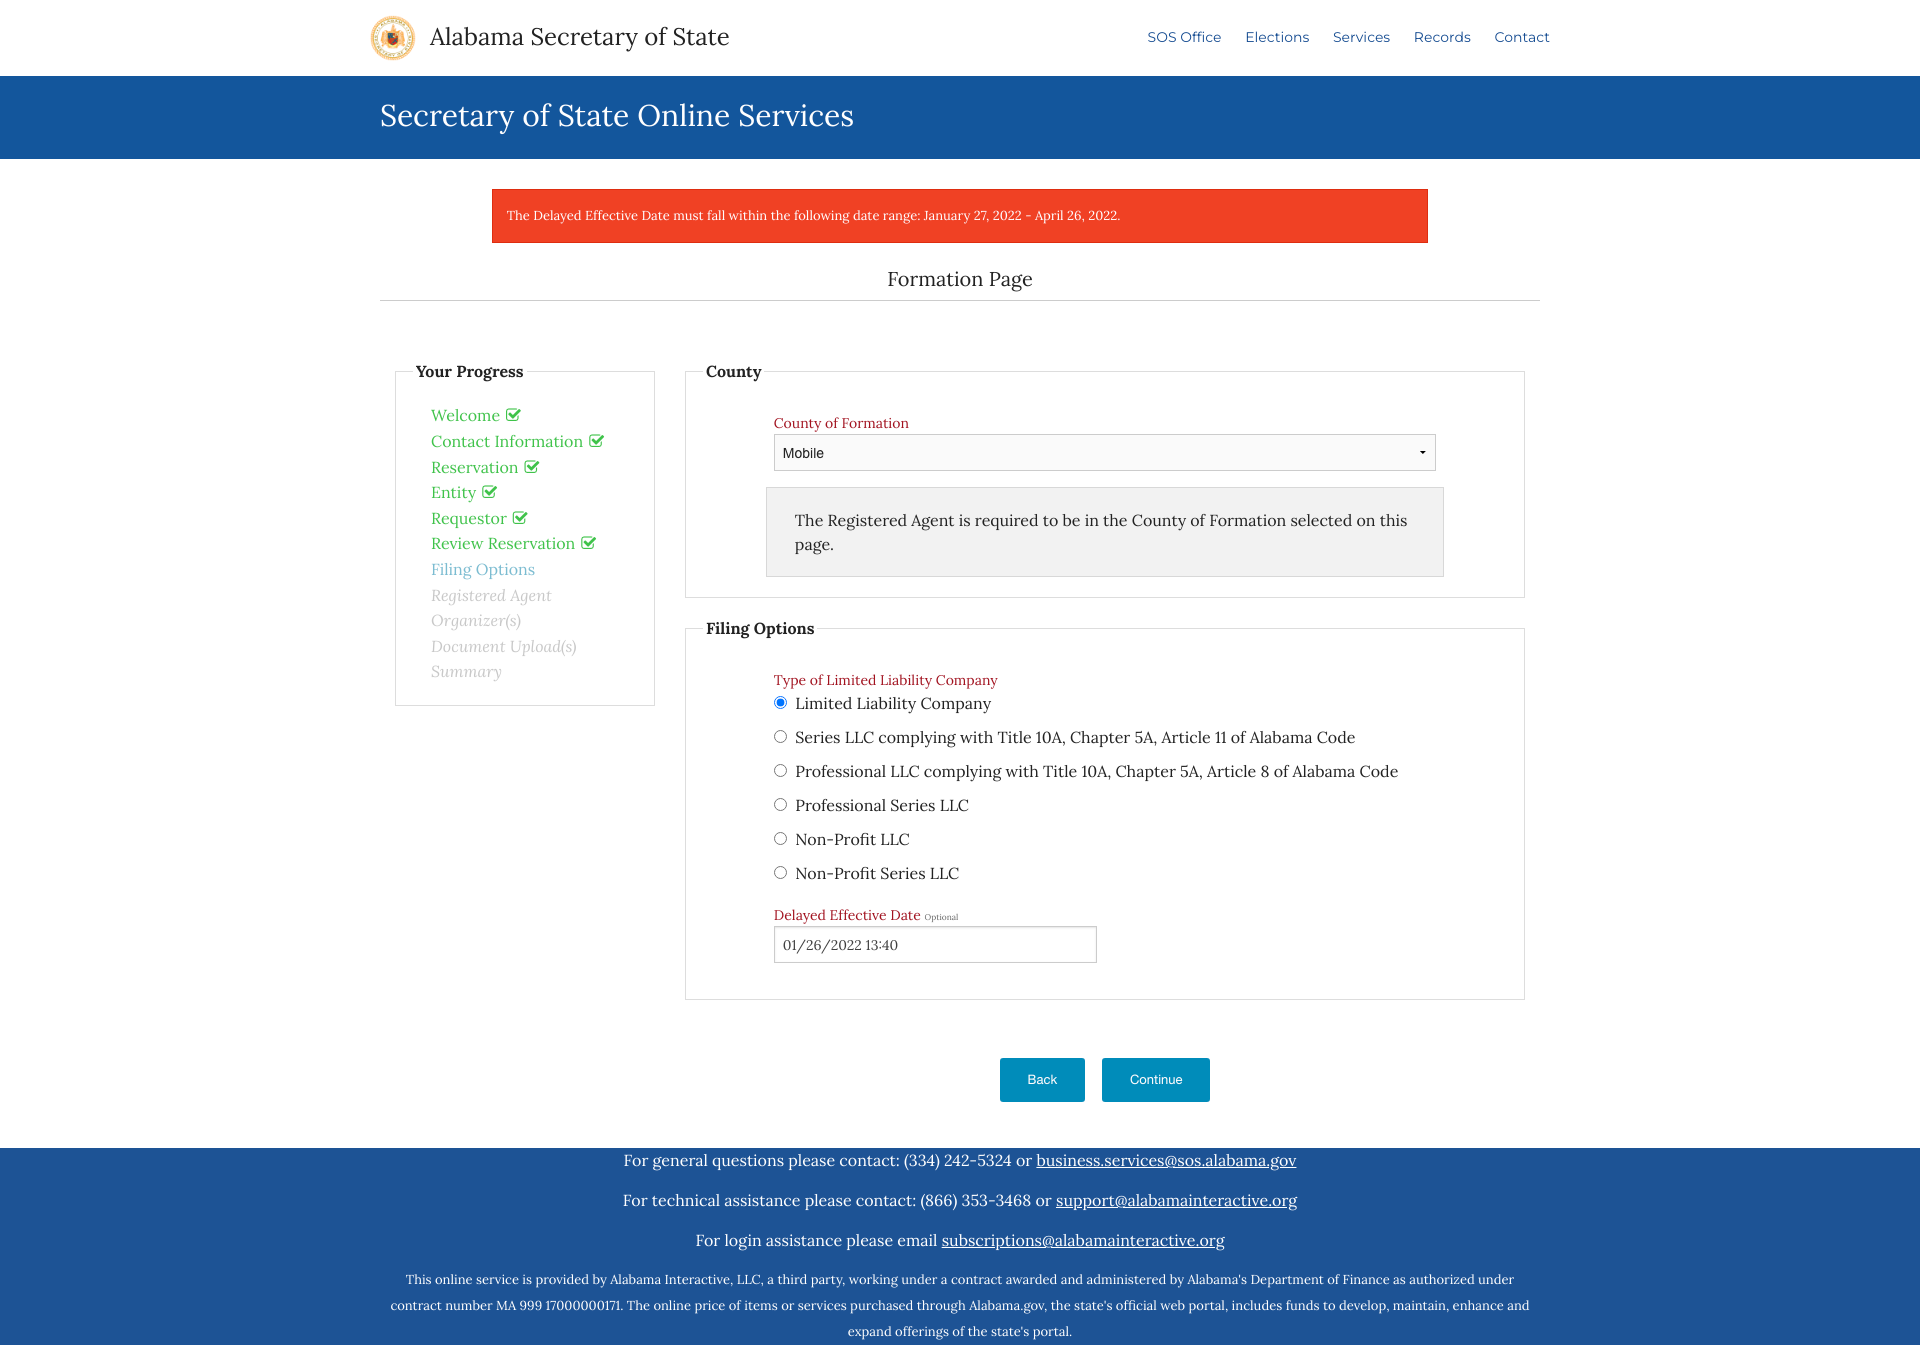Select the Limited Liability Company radio button
1920x1345 pixels.
780,703
